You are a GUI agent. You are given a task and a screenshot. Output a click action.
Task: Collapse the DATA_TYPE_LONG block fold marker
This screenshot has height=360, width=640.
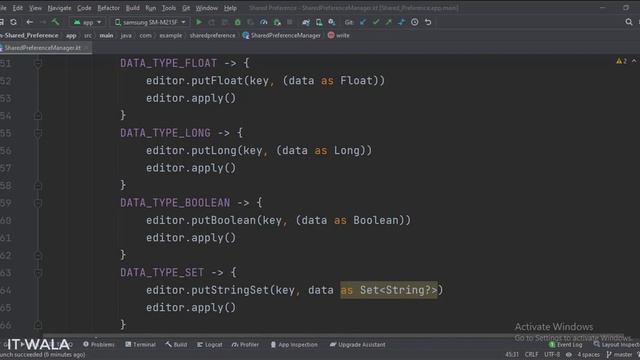(x=38, y=133)
